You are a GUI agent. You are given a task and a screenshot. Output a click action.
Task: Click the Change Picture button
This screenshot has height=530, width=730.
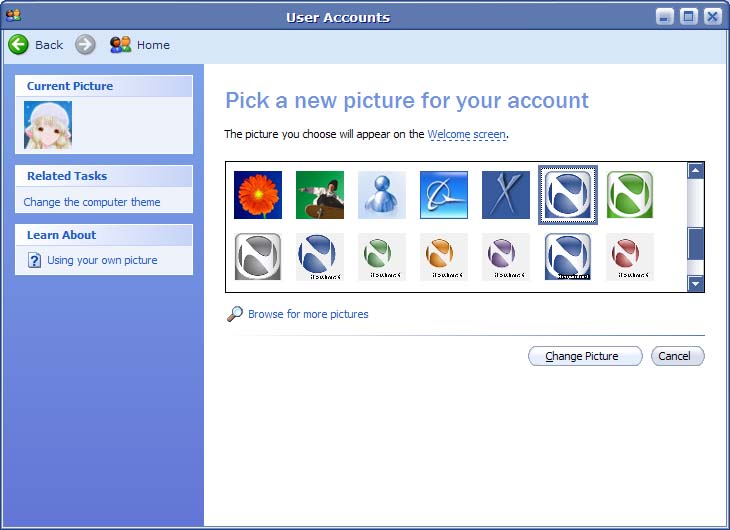585,356
